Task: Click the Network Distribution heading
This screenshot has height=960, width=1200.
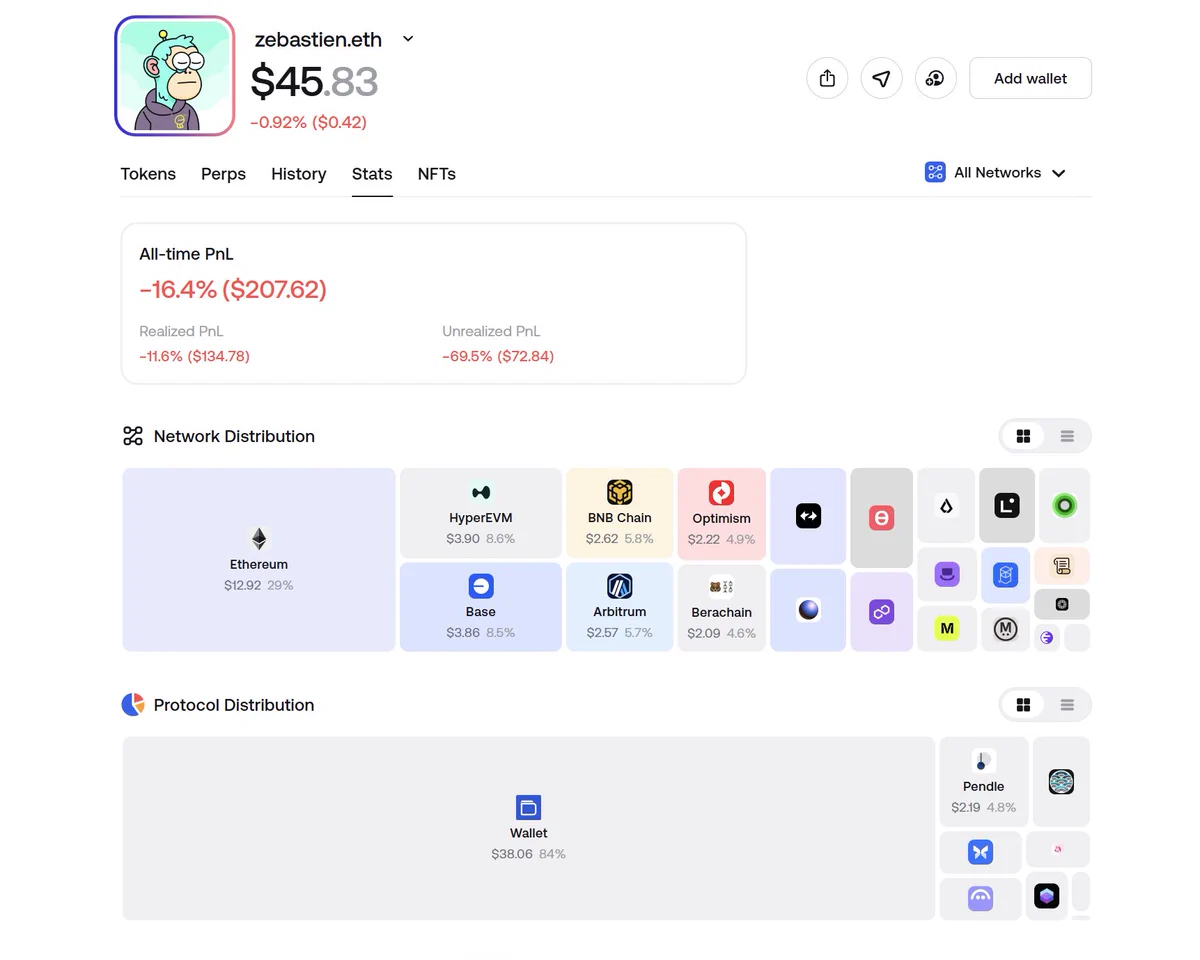Action: (234, 436)
